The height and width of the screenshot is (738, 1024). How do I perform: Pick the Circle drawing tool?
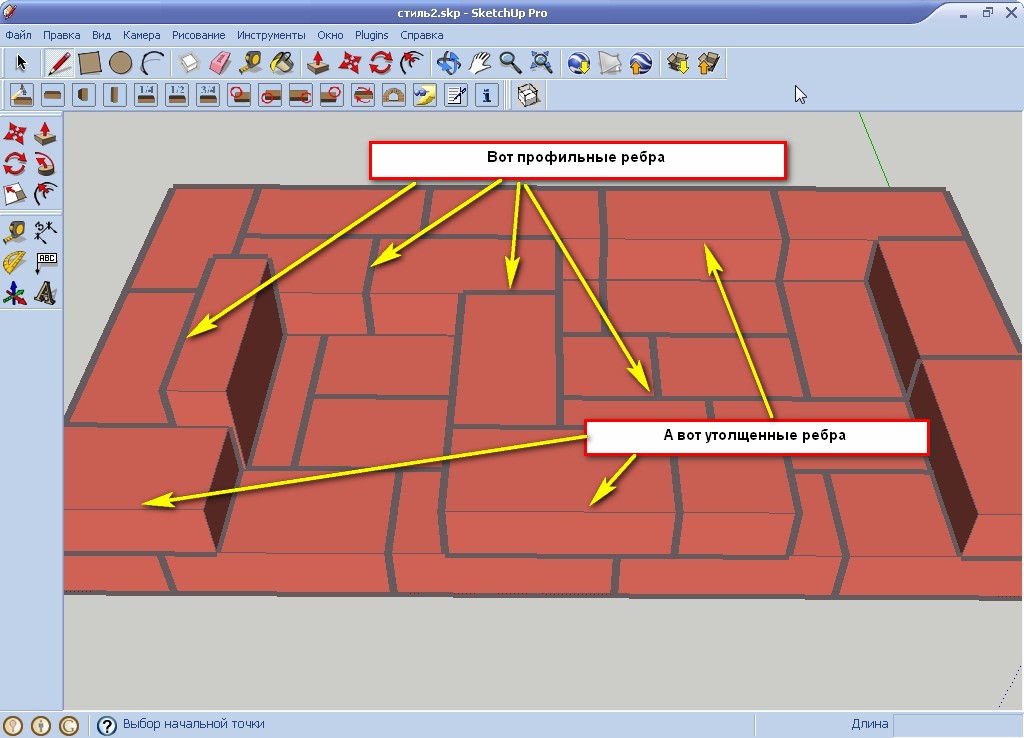tap(121, 63)
